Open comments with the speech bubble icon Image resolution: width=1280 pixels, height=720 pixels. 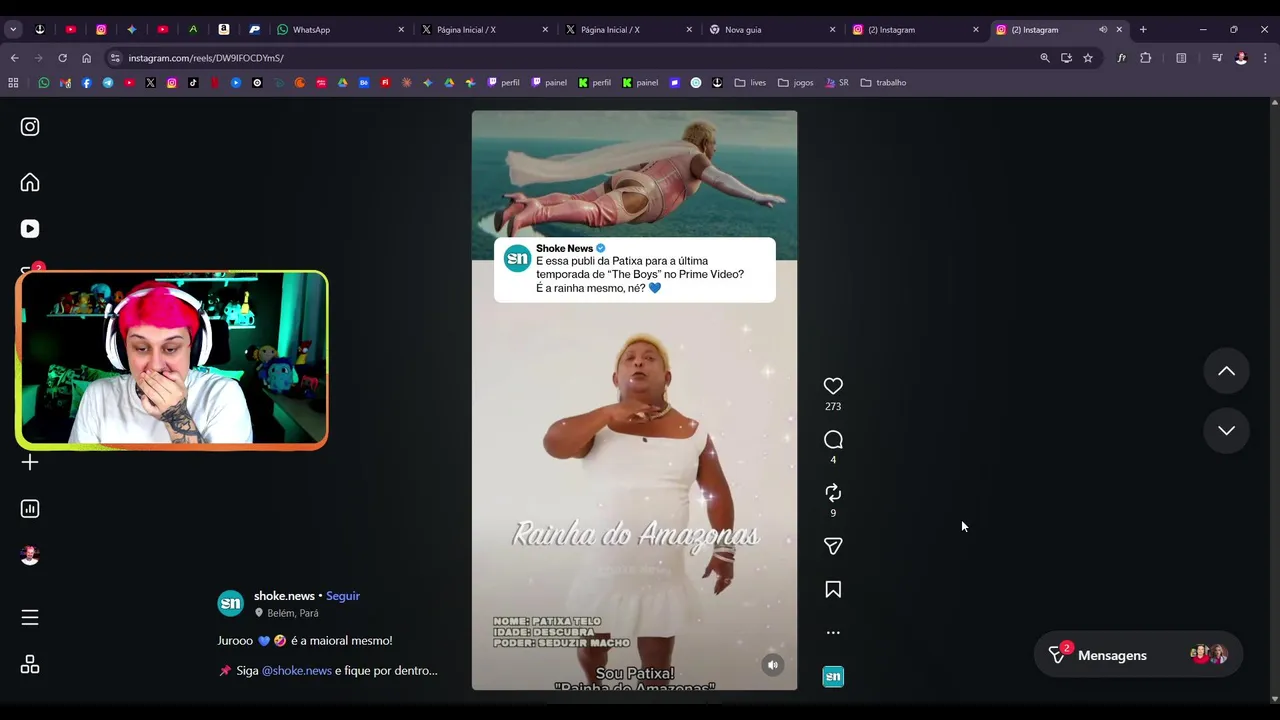point(833,440)
